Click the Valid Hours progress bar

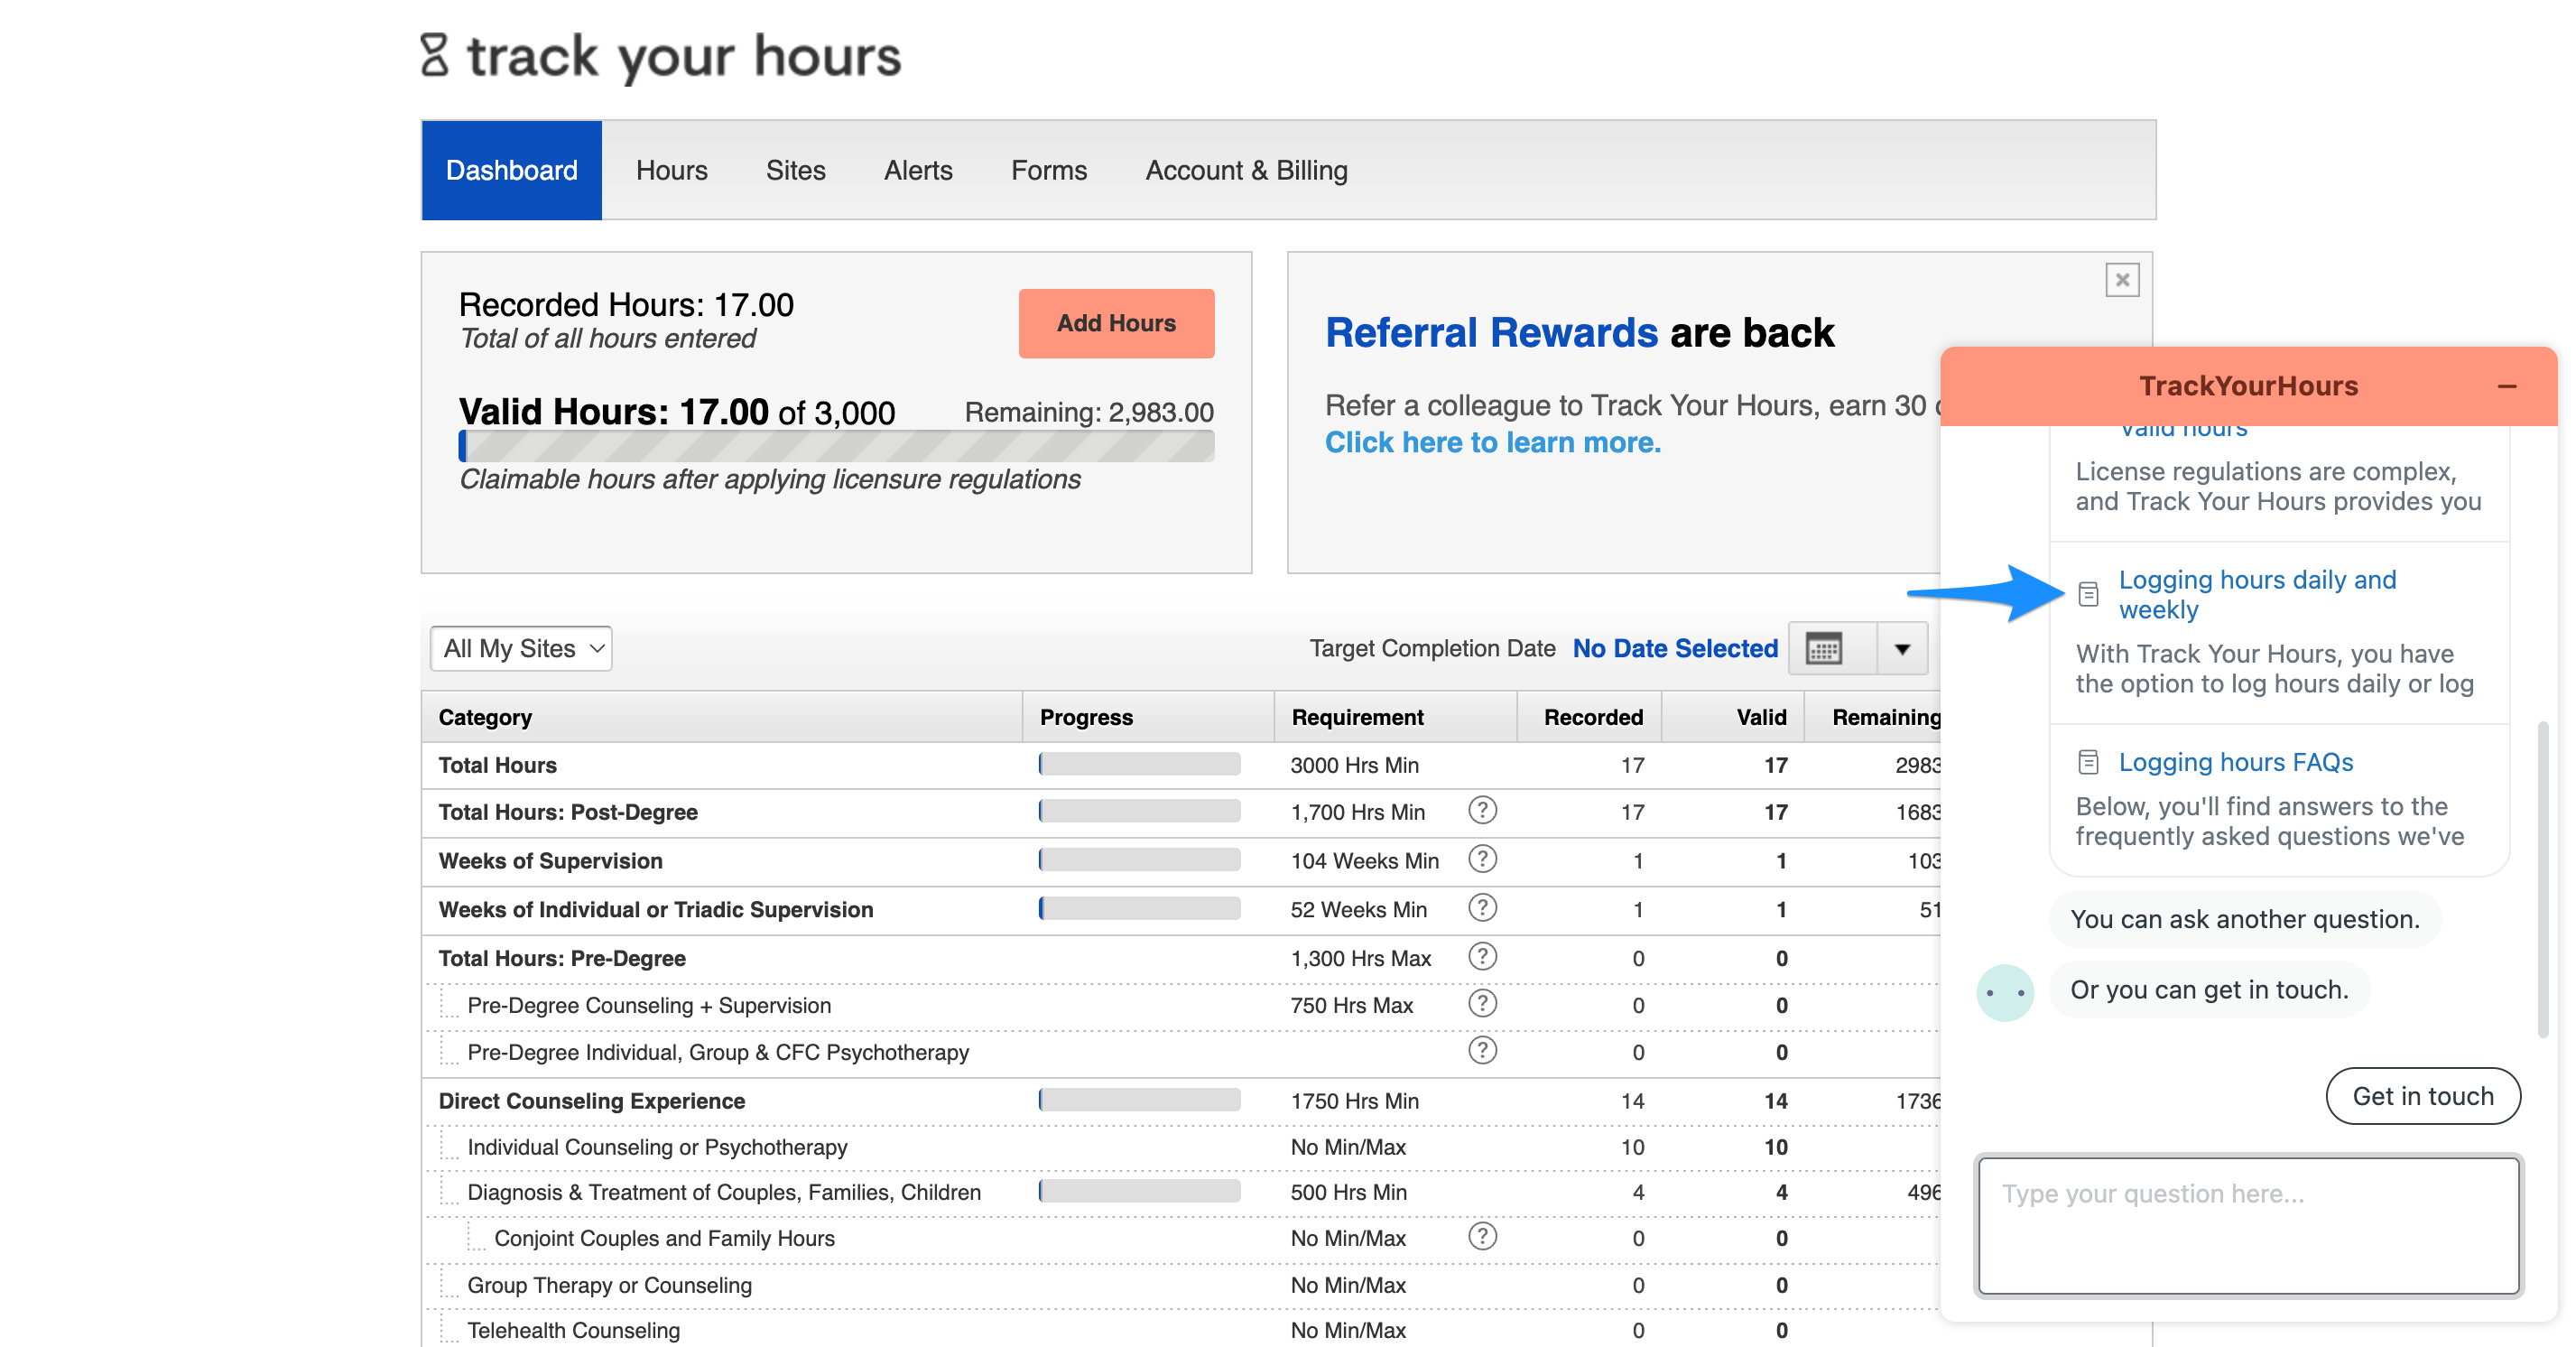[x=836, y=446]
